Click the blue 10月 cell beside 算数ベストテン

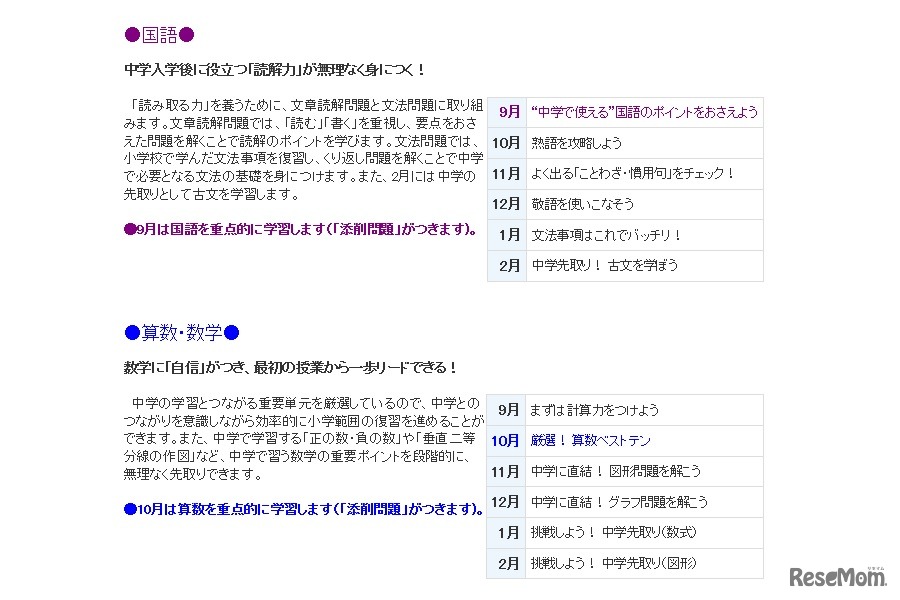point(506,440)
